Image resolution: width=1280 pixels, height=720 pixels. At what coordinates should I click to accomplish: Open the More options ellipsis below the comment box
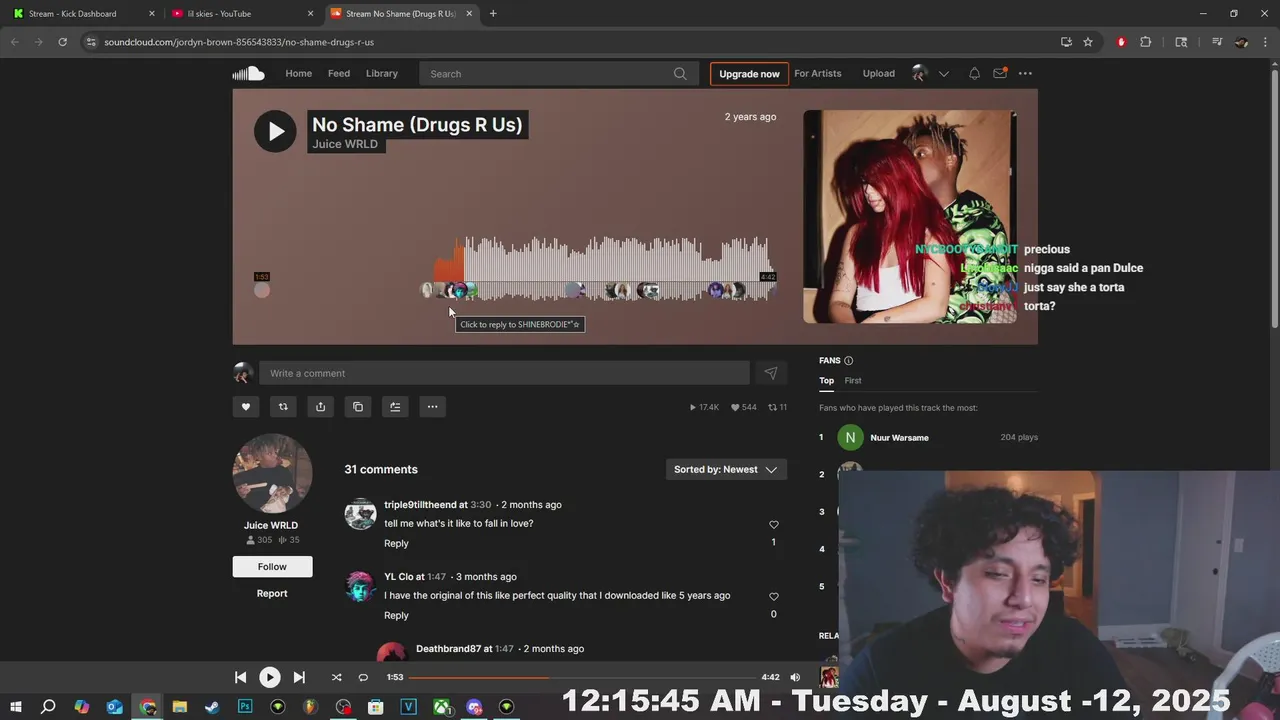pos(432,407)
